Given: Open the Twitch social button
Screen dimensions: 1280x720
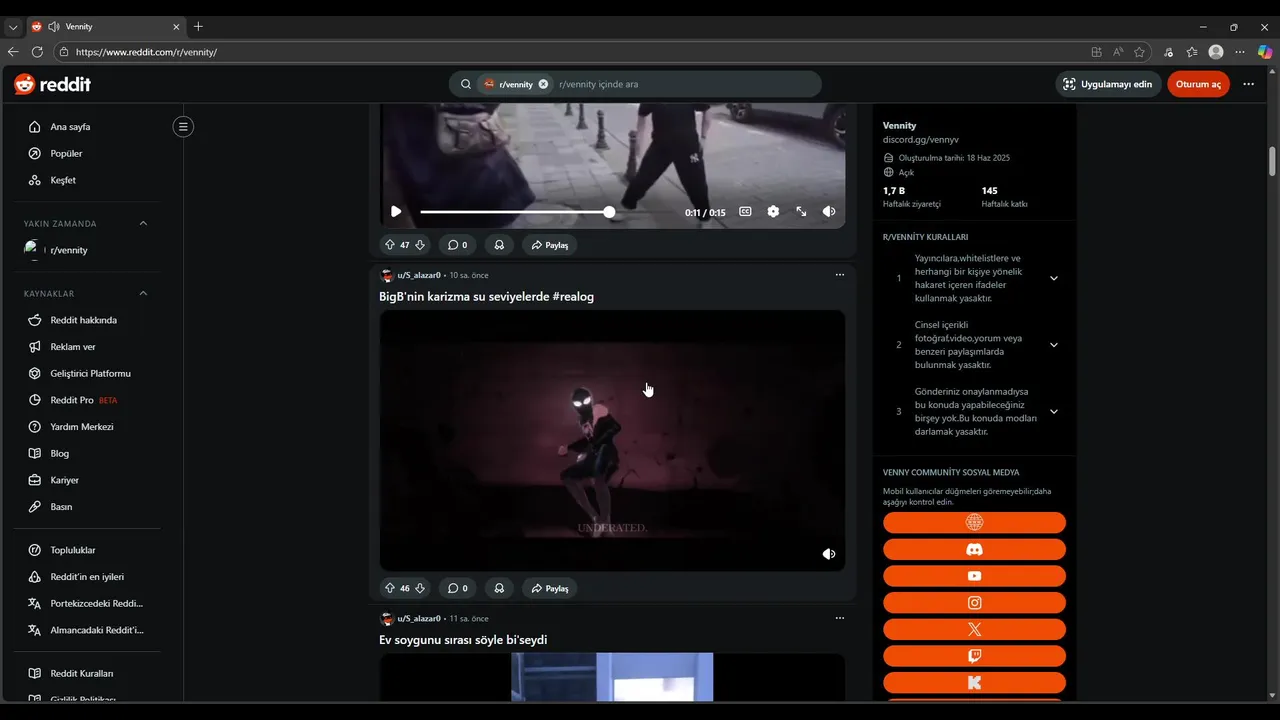Looking at the screenshot, I should (x=974, y=657).
